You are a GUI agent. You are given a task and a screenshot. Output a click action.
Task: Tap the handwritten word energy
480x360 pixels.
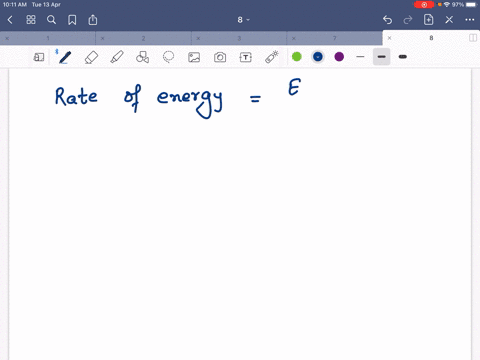(190, 104)
